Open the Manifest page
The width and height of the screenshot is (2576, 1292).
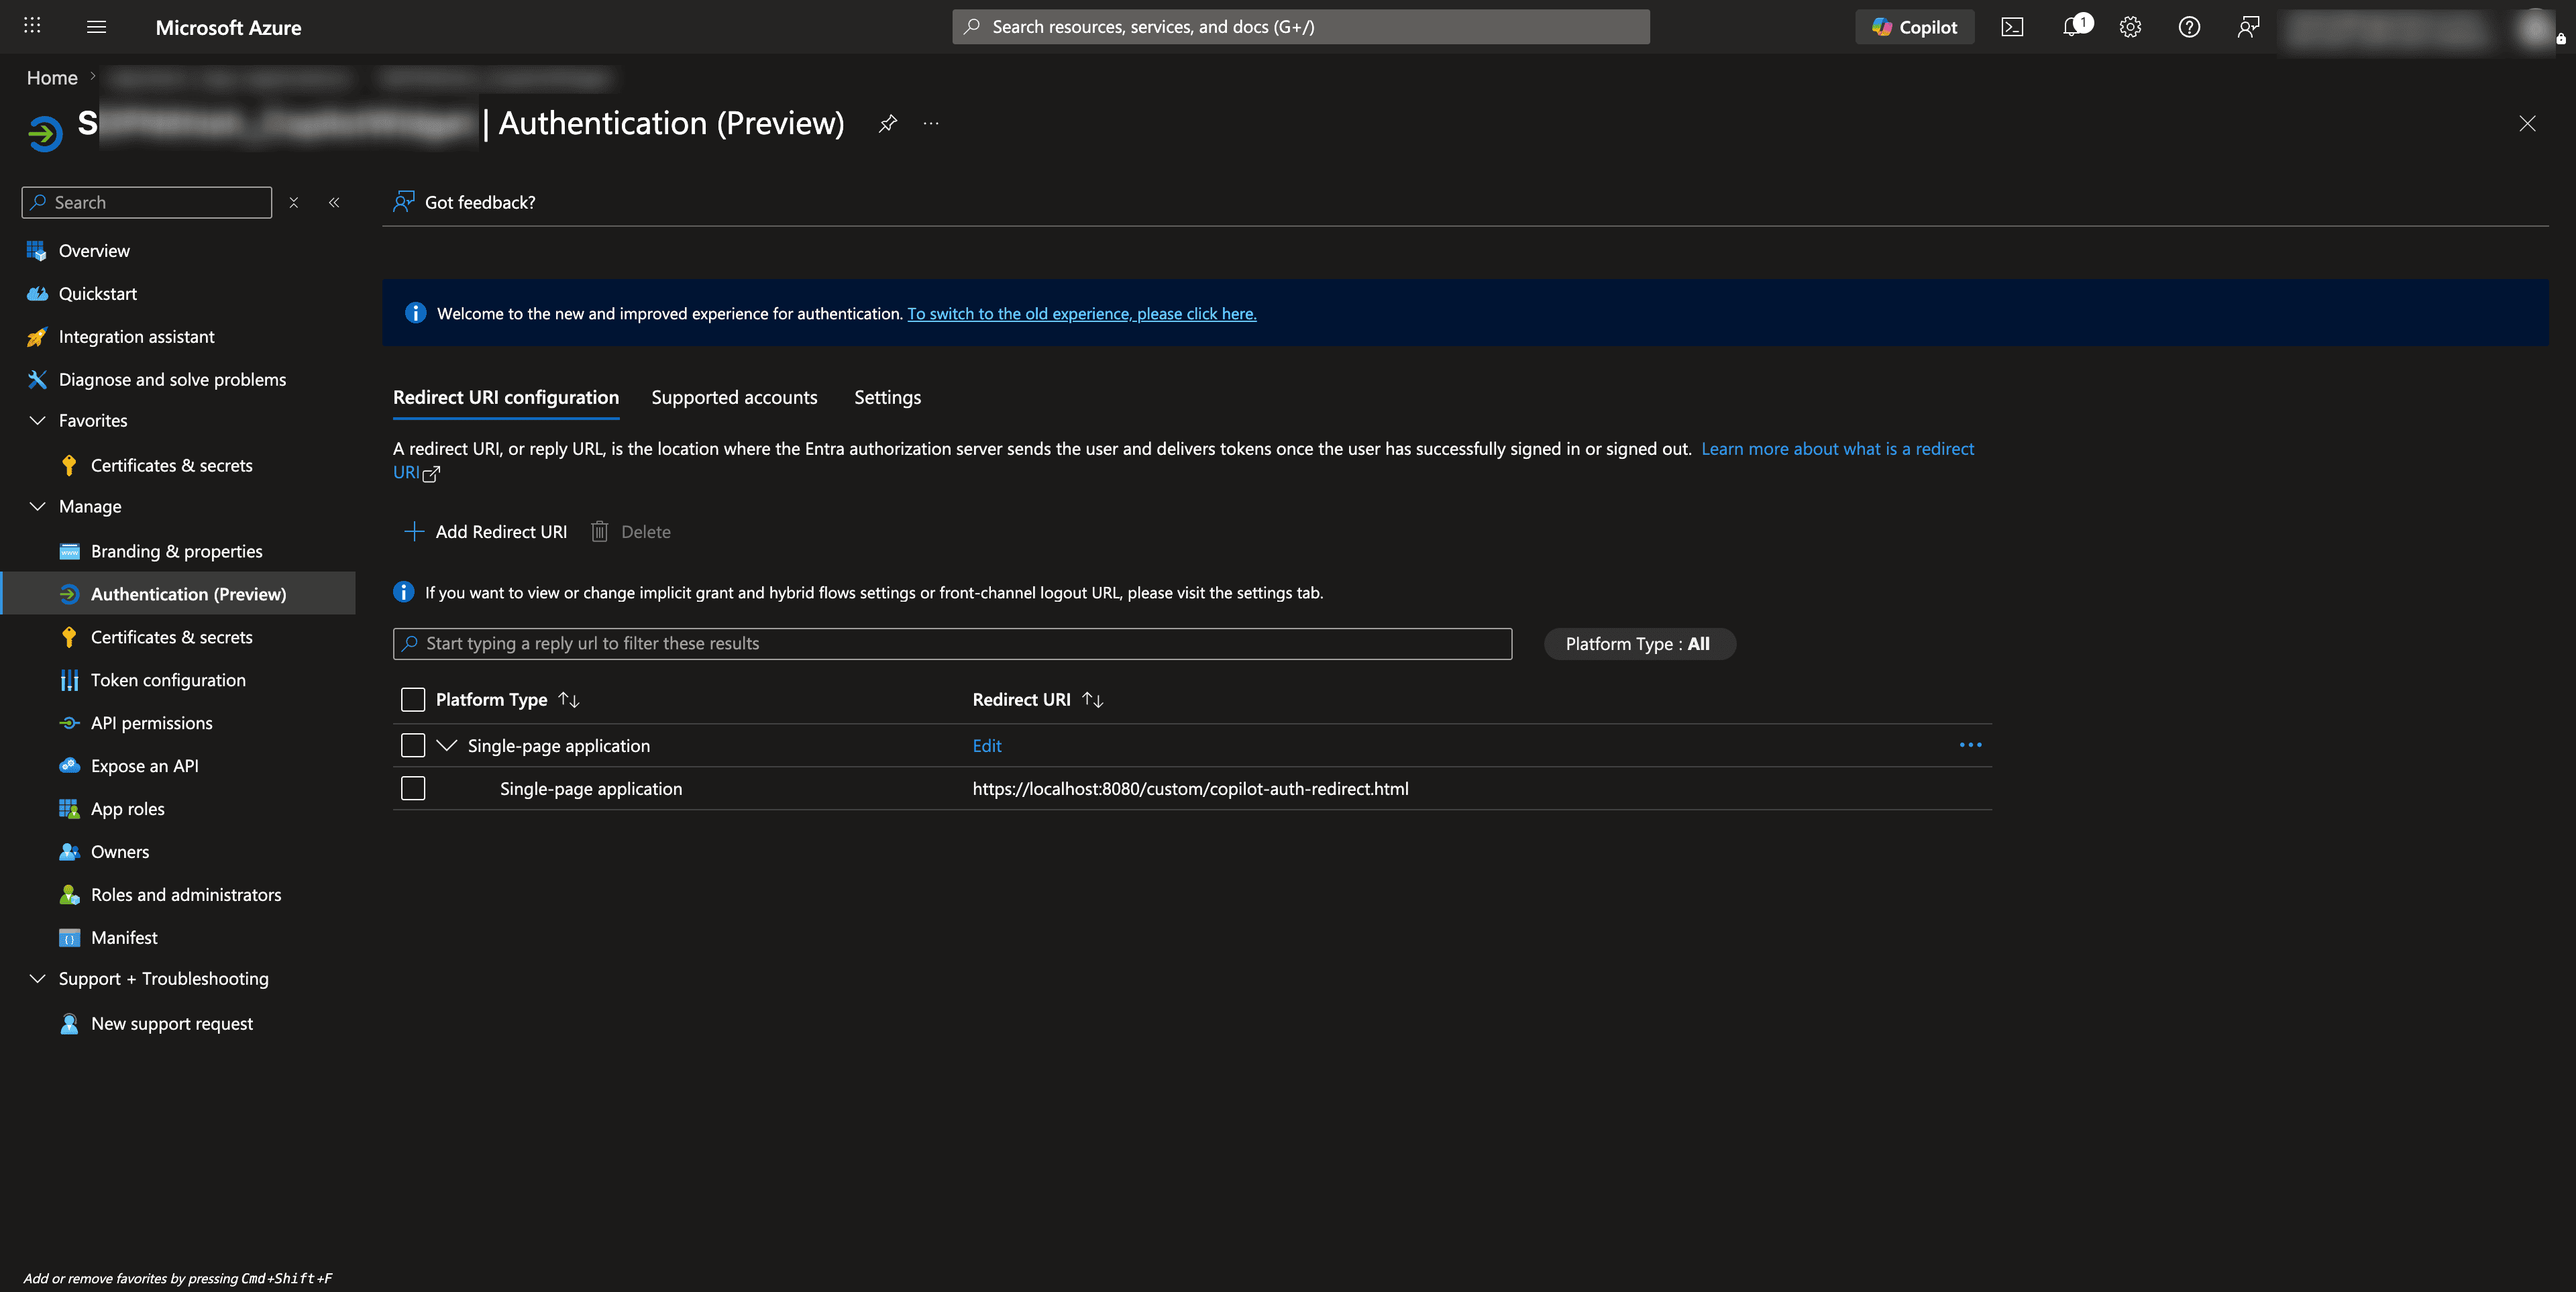[x=124, y=939]
